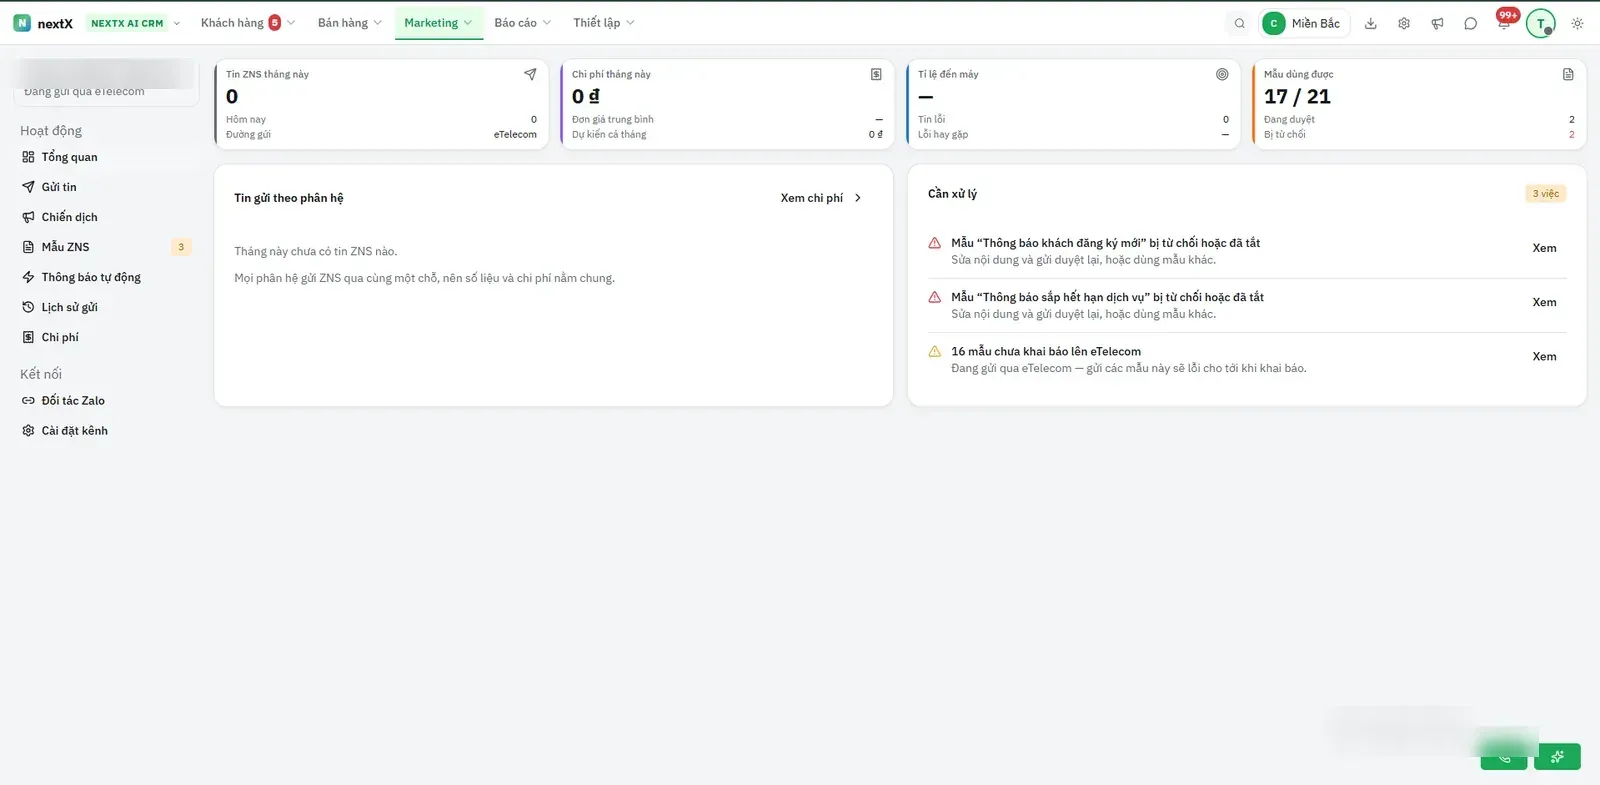Click the "Cần xử lý" heading
The height and width of the screenshot is (785, 1600).
[952, 194]
